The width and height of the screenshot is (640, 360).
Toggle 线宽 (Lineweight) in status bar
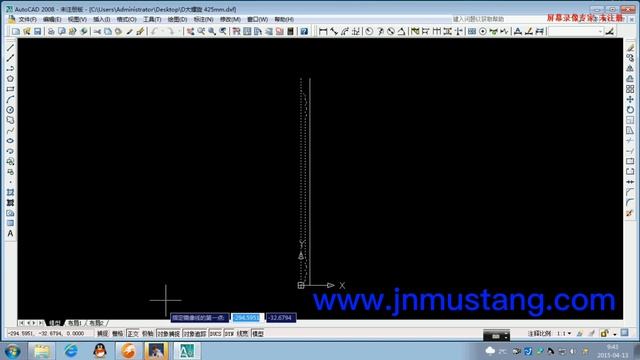pyautogui.click(x=243, y=333)
